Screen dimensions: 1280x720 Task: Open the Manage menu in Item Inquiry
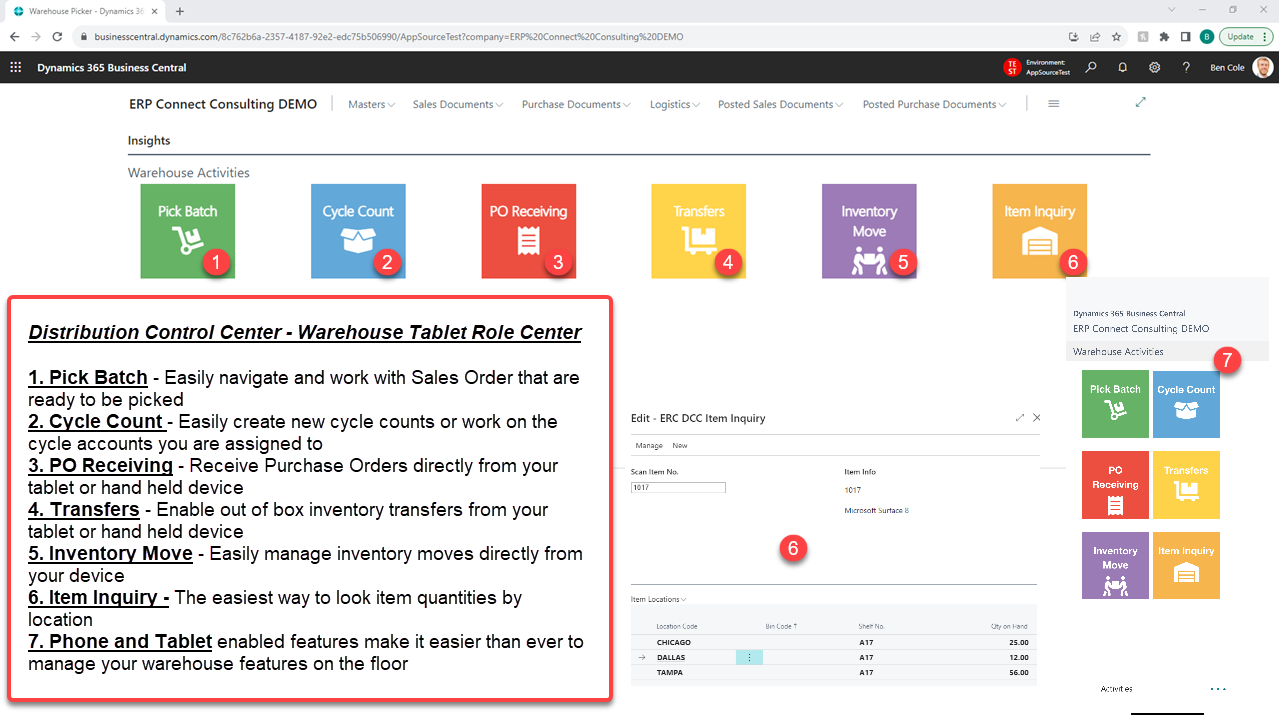[x=649, y=445]
